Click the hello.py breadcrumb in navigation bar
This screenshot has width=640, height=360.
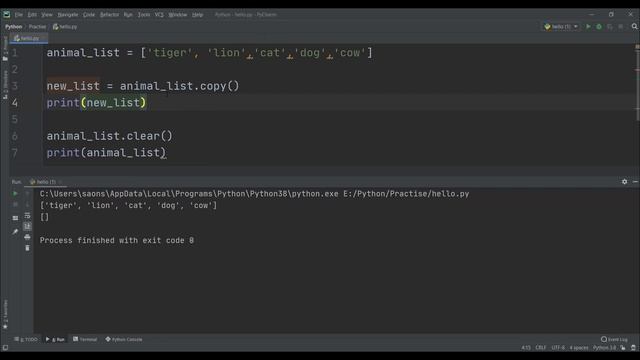point(65,27)
